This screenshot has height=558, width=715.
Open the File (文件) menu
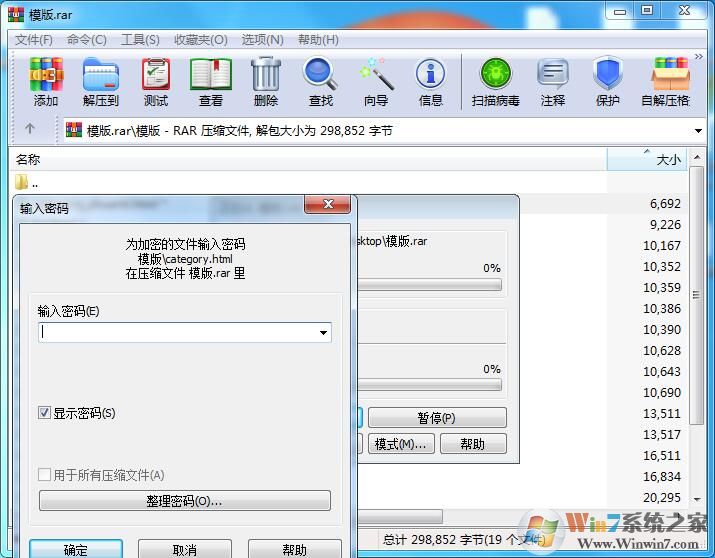[x=34, y=40]
